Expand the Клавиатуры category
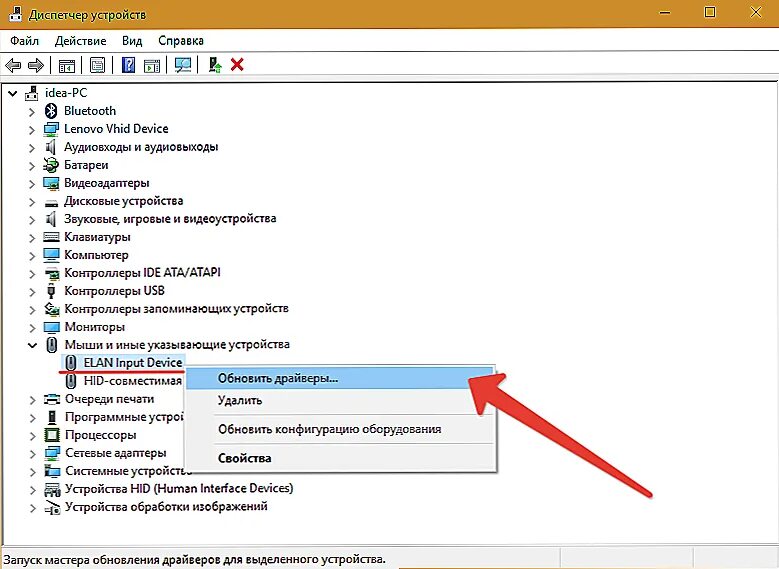Viewport: 779px width, 569px height. [x=32, y=238]
